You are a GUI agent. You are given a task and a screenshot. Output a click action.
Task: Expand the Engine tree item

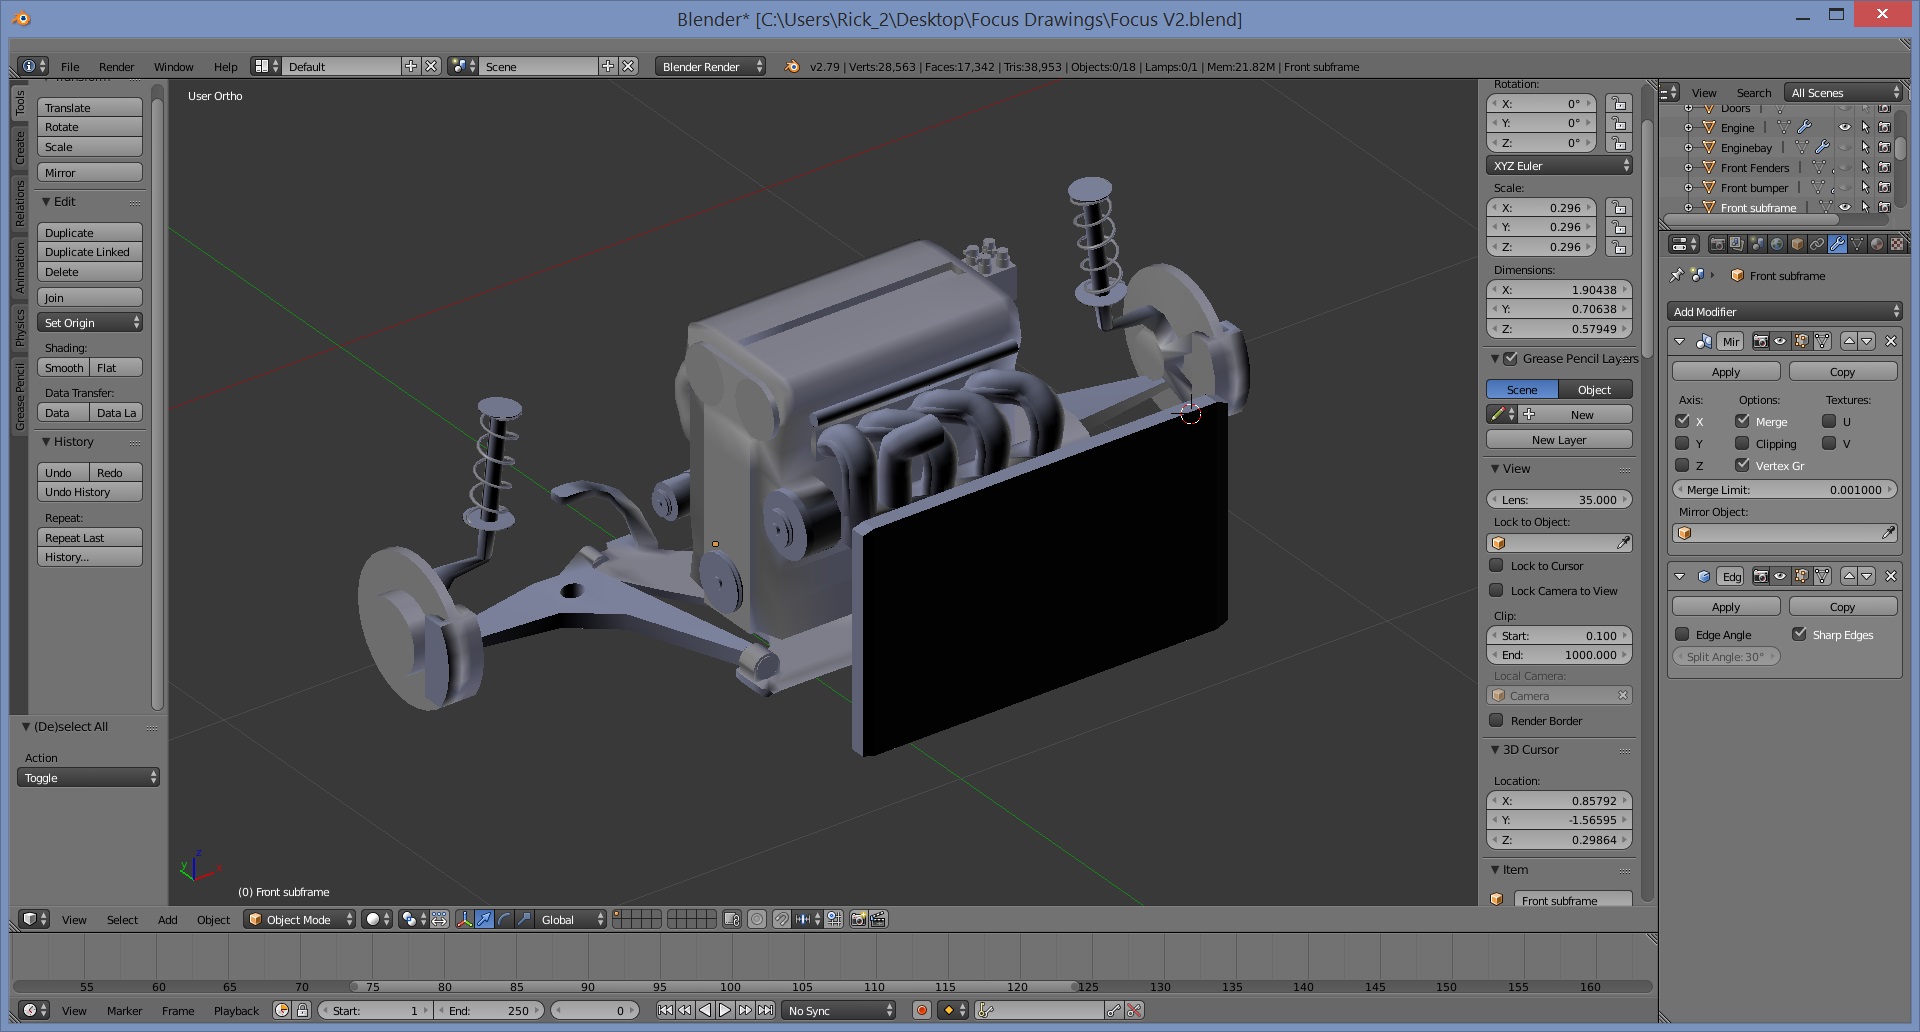coord(1688,128)
